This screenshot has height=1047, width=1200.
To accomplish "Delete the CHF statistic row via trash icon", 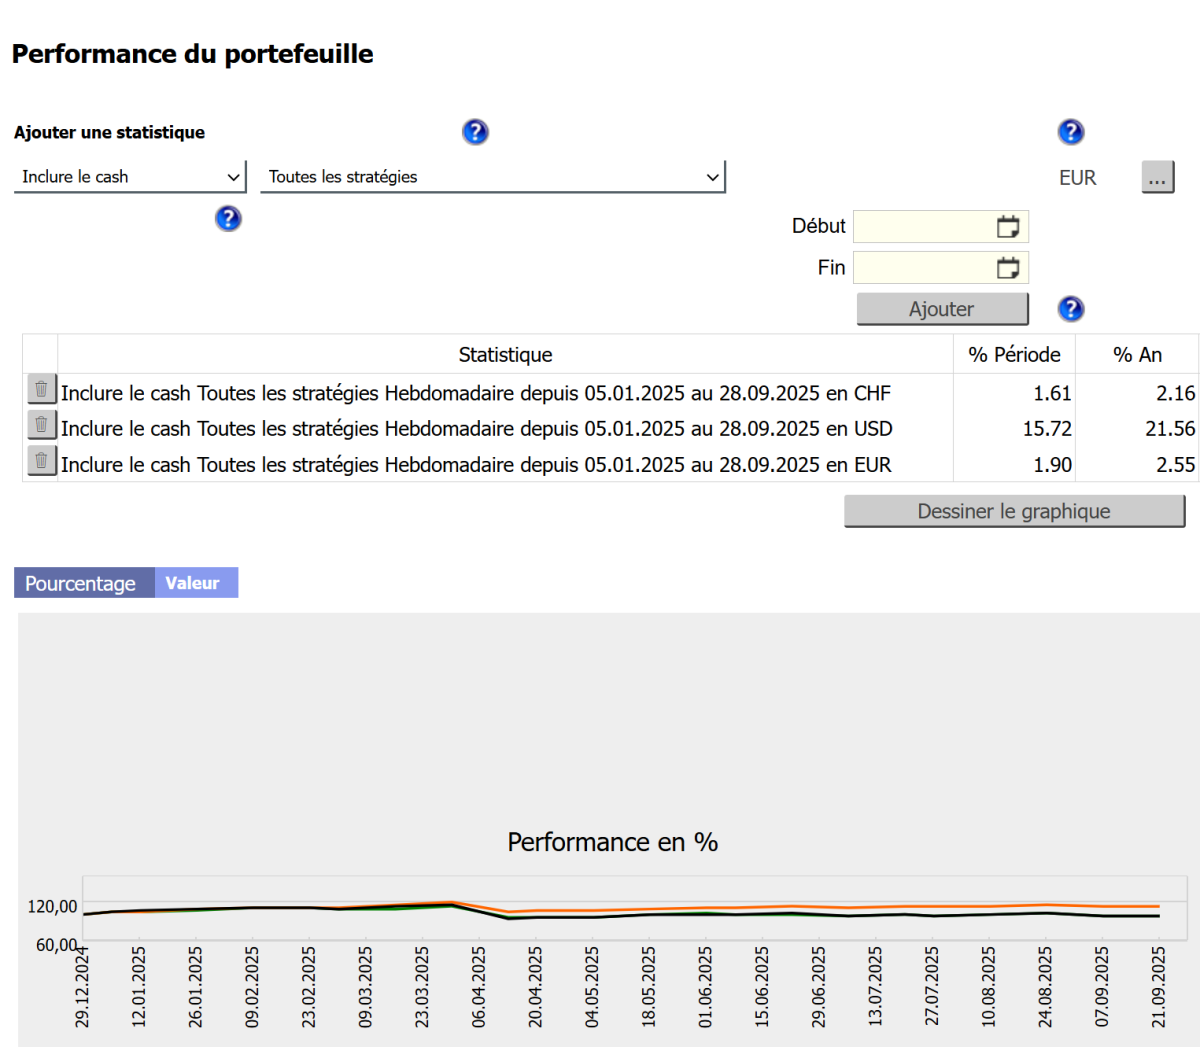I will click(41, 390).
